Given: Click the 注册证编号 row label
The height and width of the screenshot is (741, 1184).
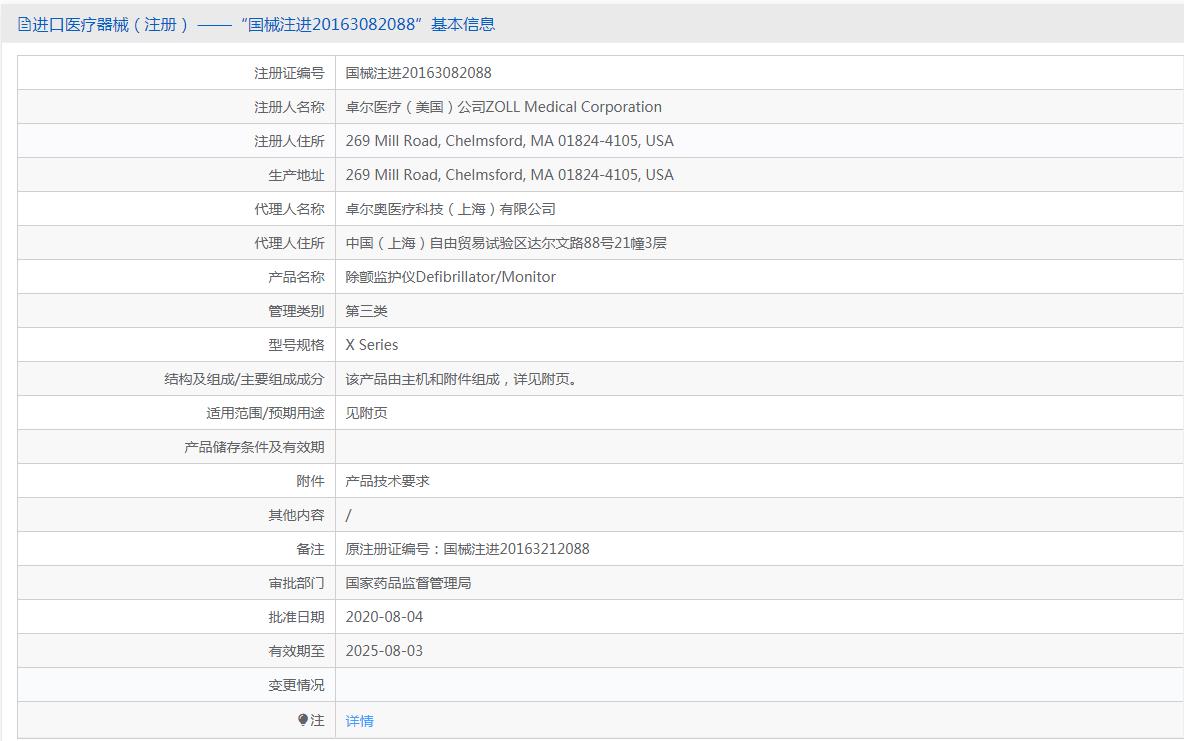Looking at the screenshot, I should pos(289,73).
